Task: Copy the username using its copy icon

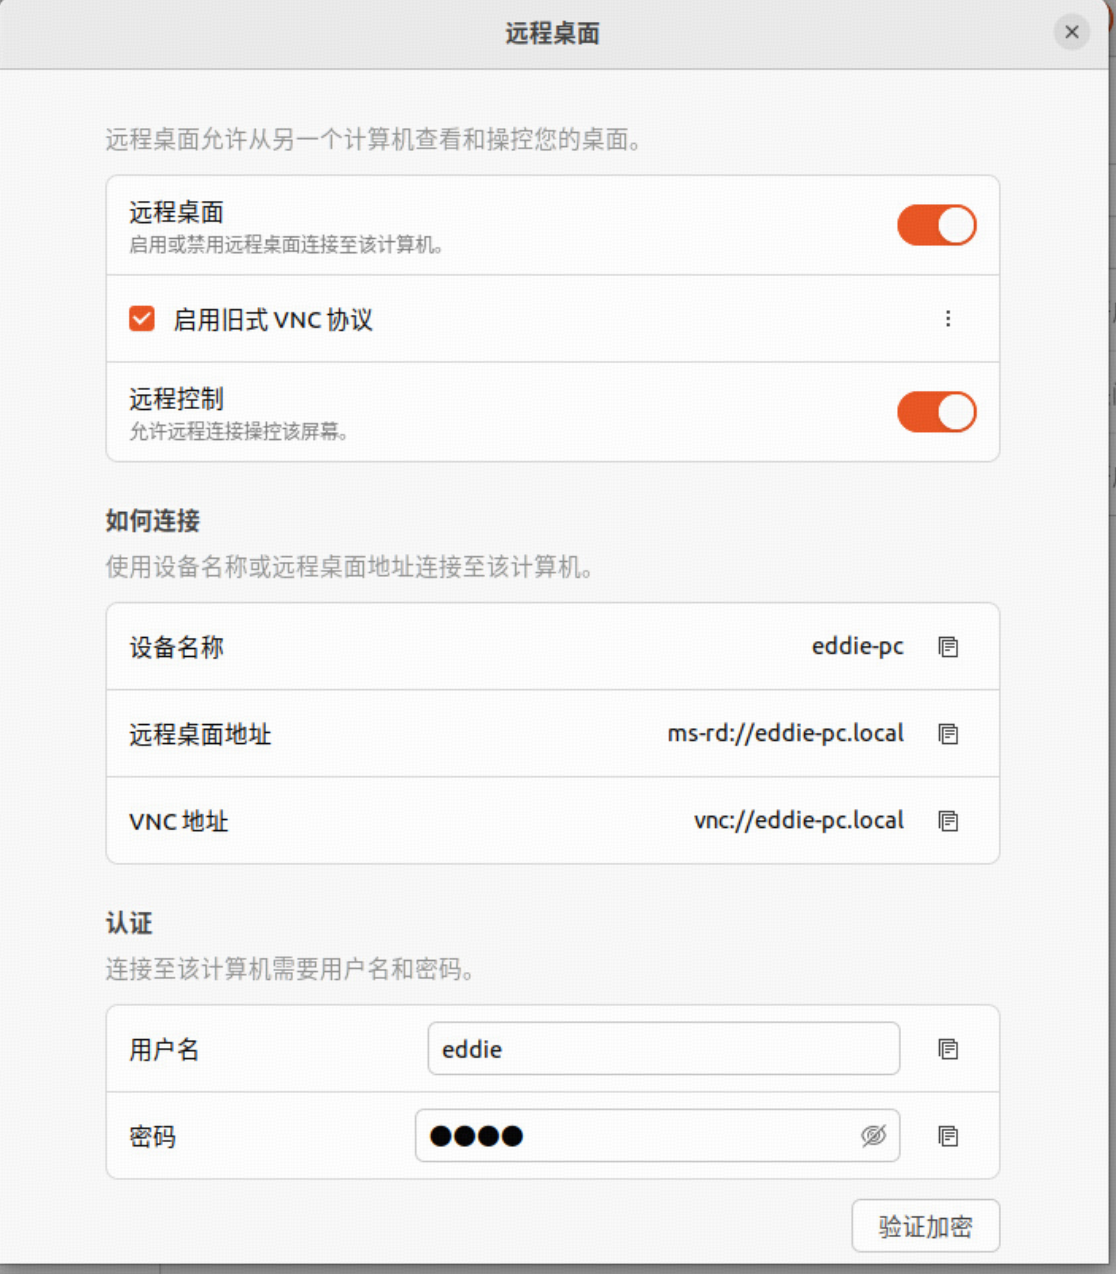Action: pyautogui.click(x=948, y=1049)
